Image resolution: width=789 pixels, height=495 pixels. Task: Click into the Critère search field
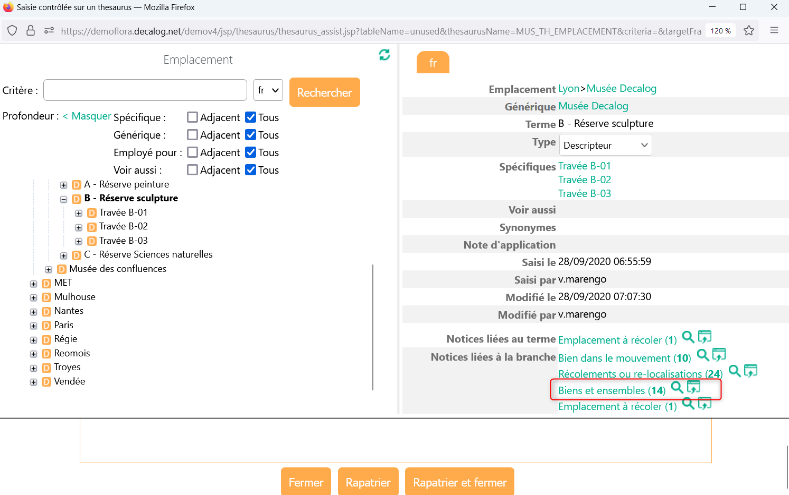pos(145,91)
